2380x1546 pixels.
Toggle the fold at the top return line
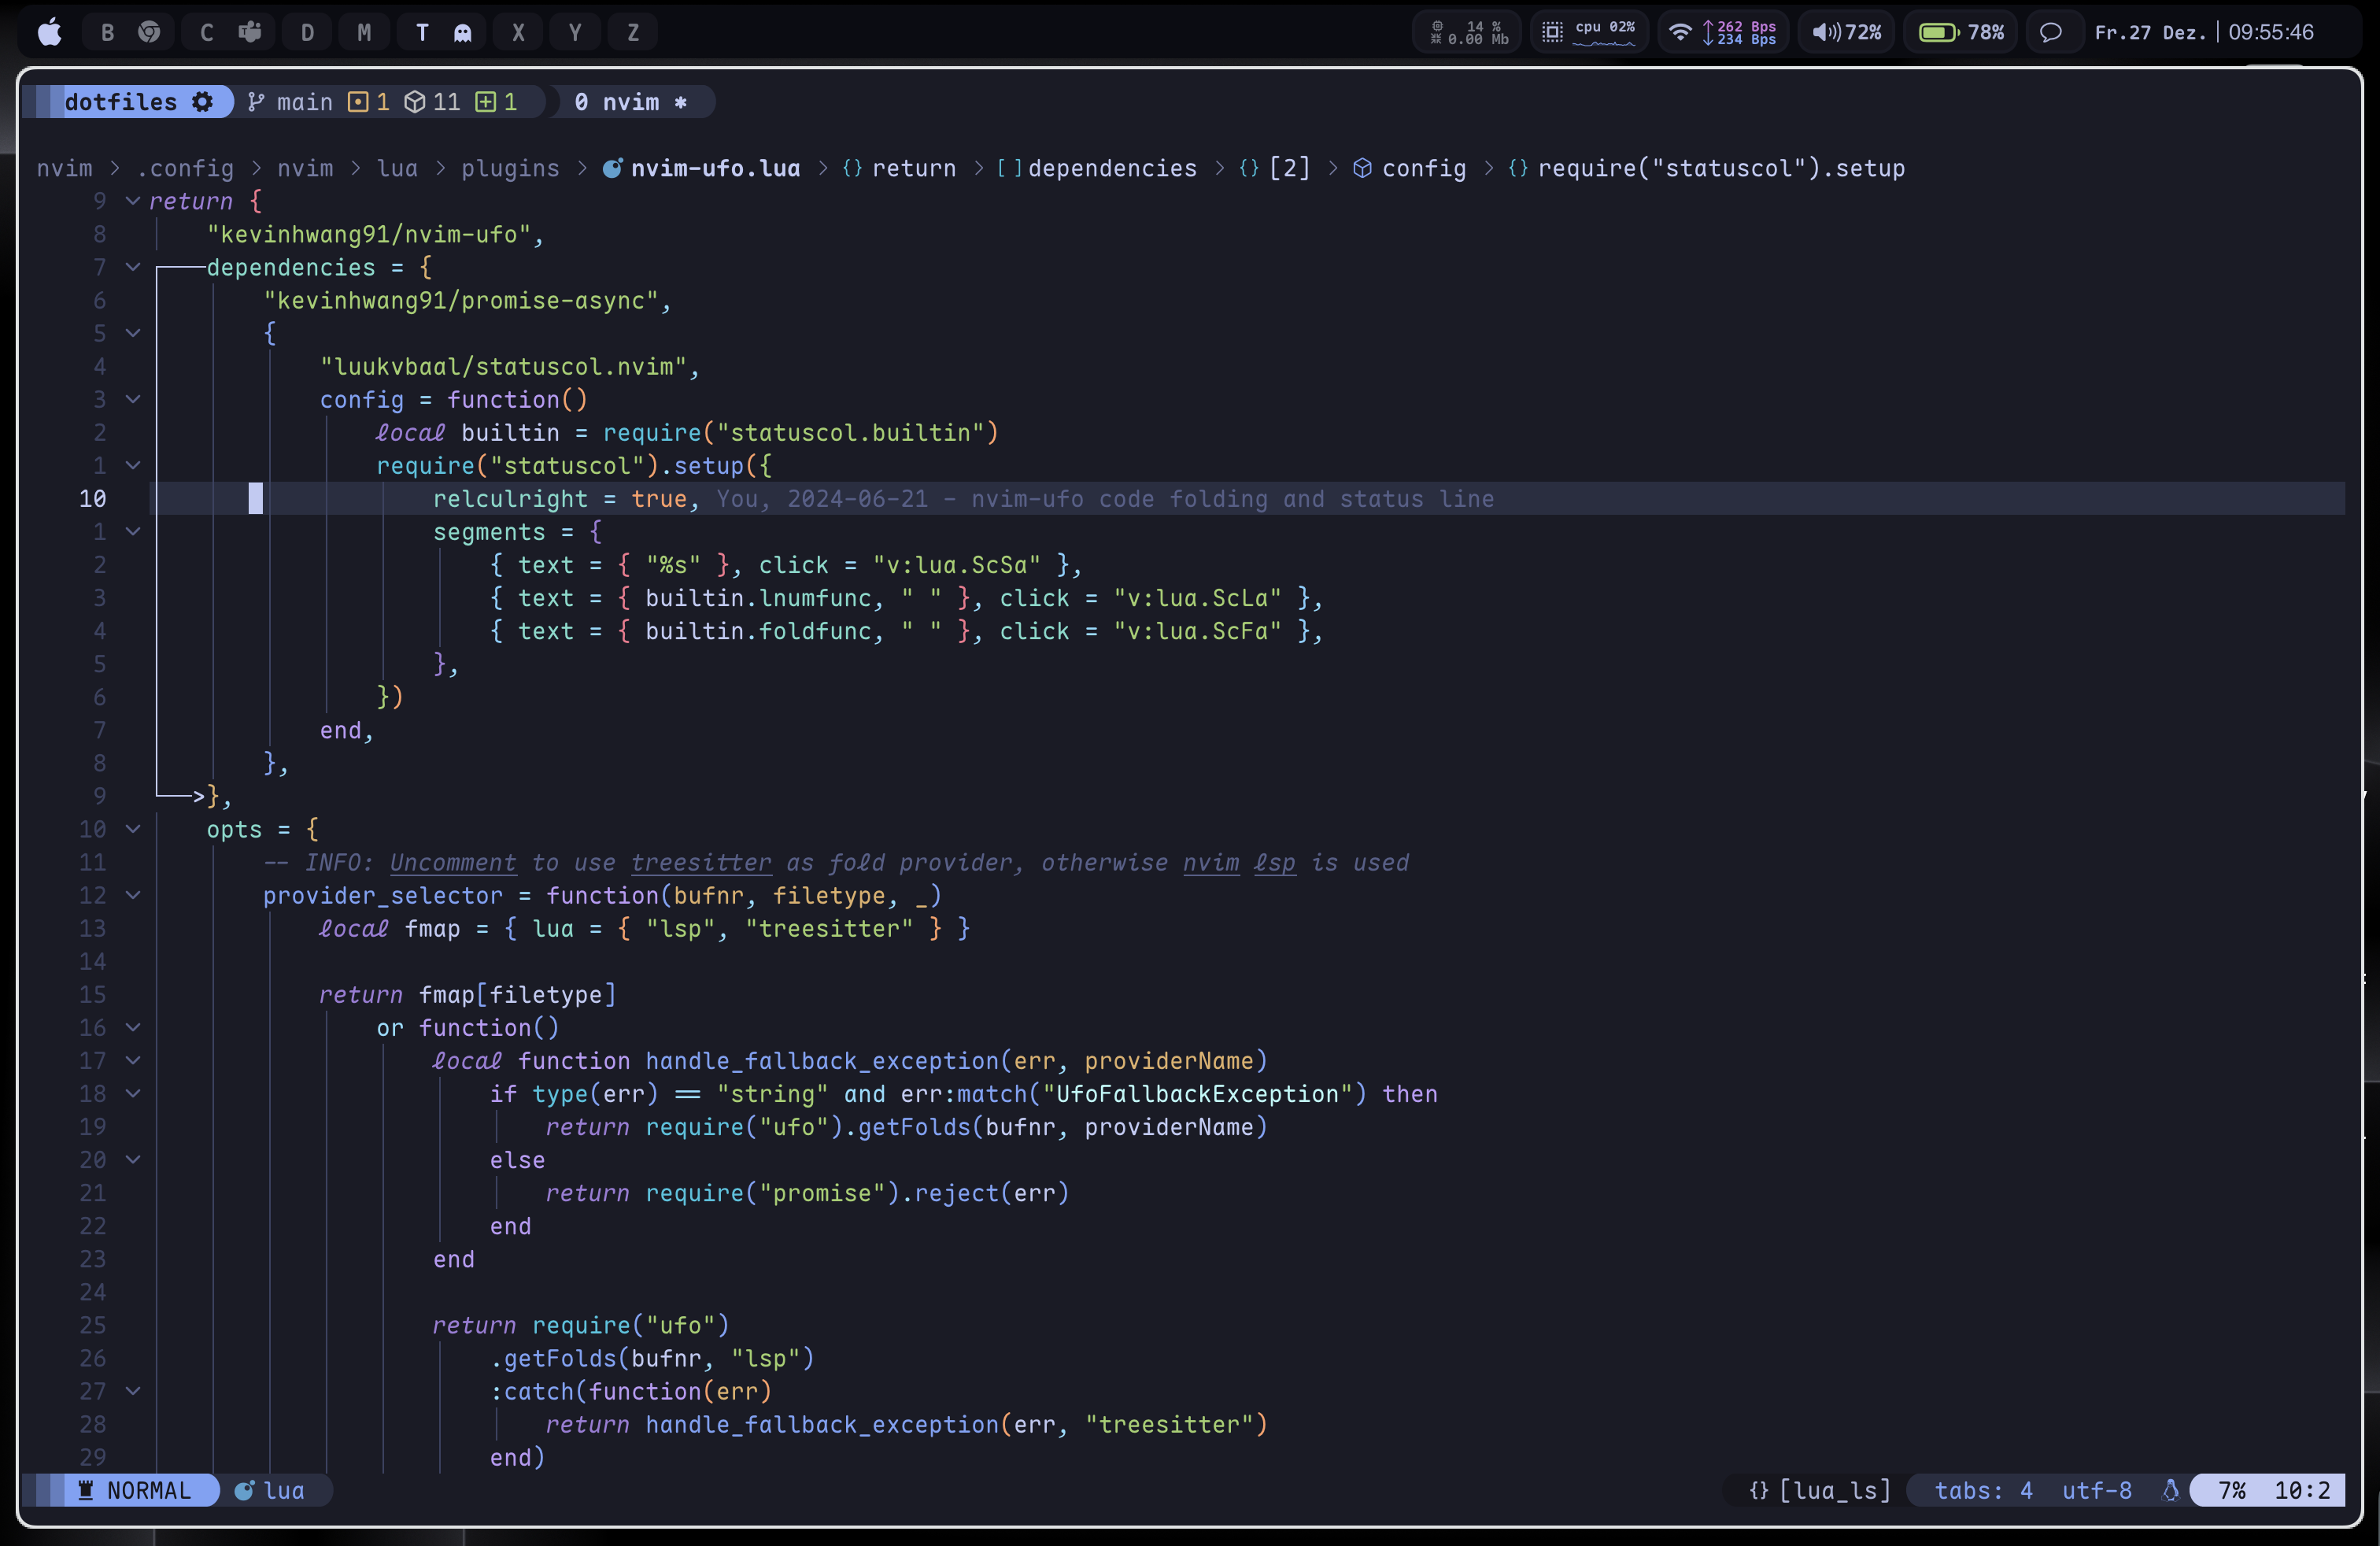(133, 201)
